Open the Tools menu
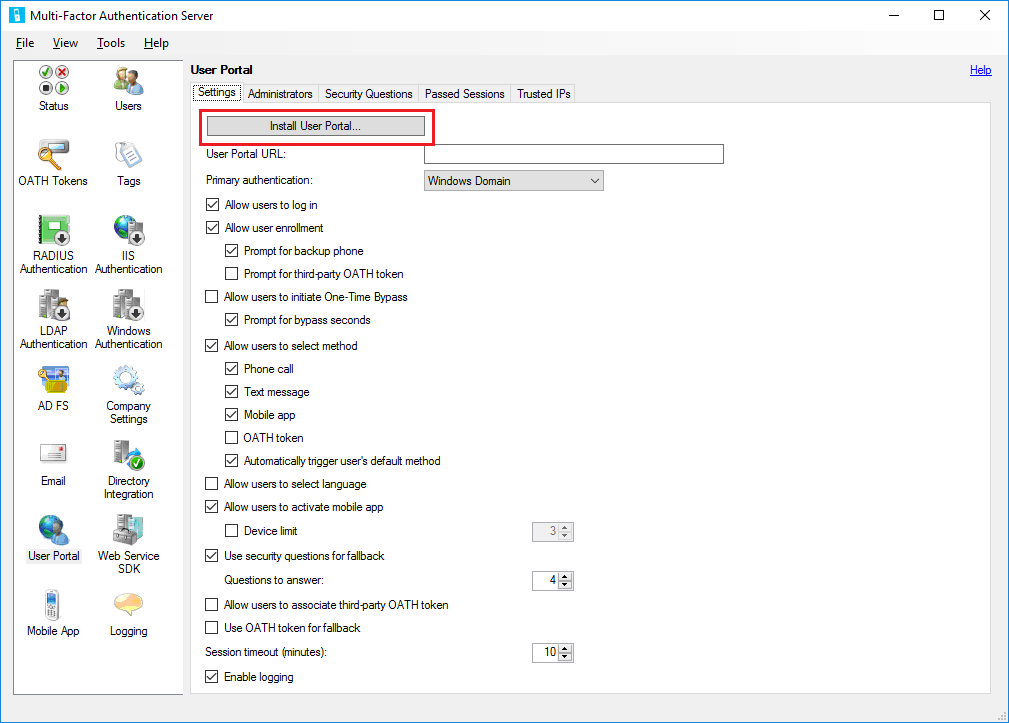Screen dimensions: 1009x723 click(110, 43)
